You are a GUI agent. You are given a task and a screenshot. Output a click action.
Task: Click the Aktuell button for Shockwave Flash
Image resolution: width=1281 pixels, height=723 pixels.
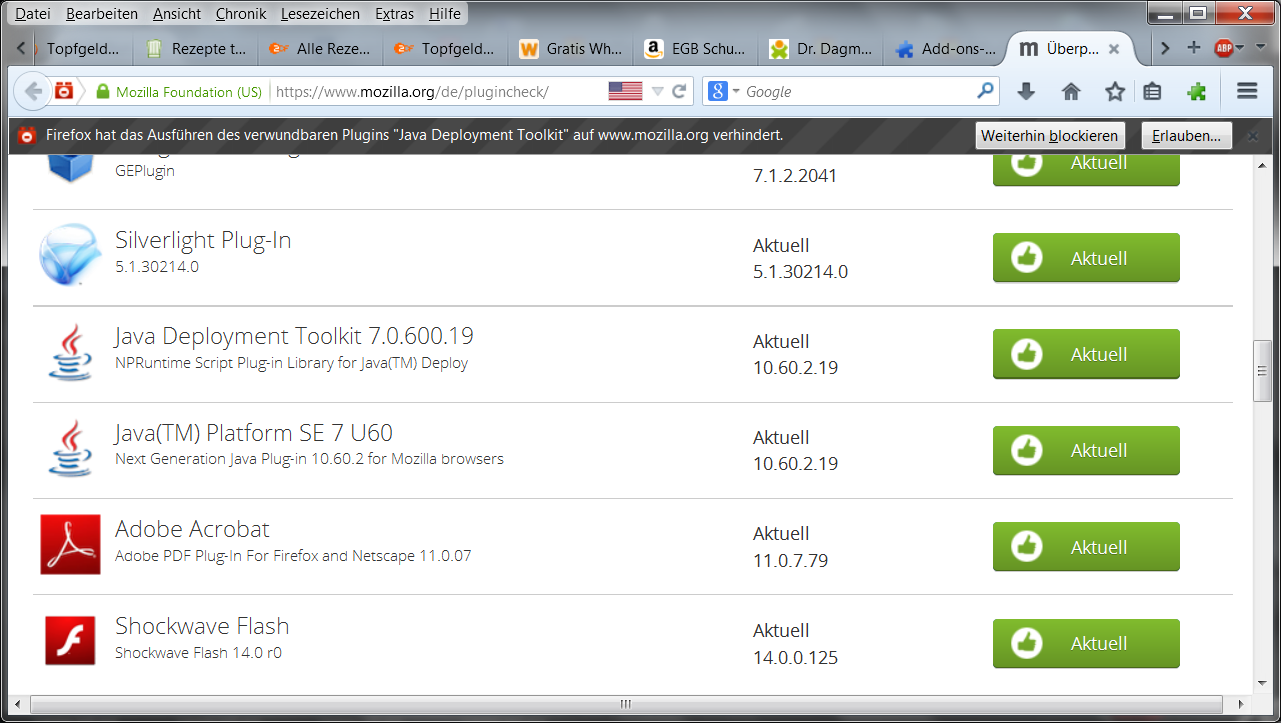pyautogui.click(x=1086, y=643)
